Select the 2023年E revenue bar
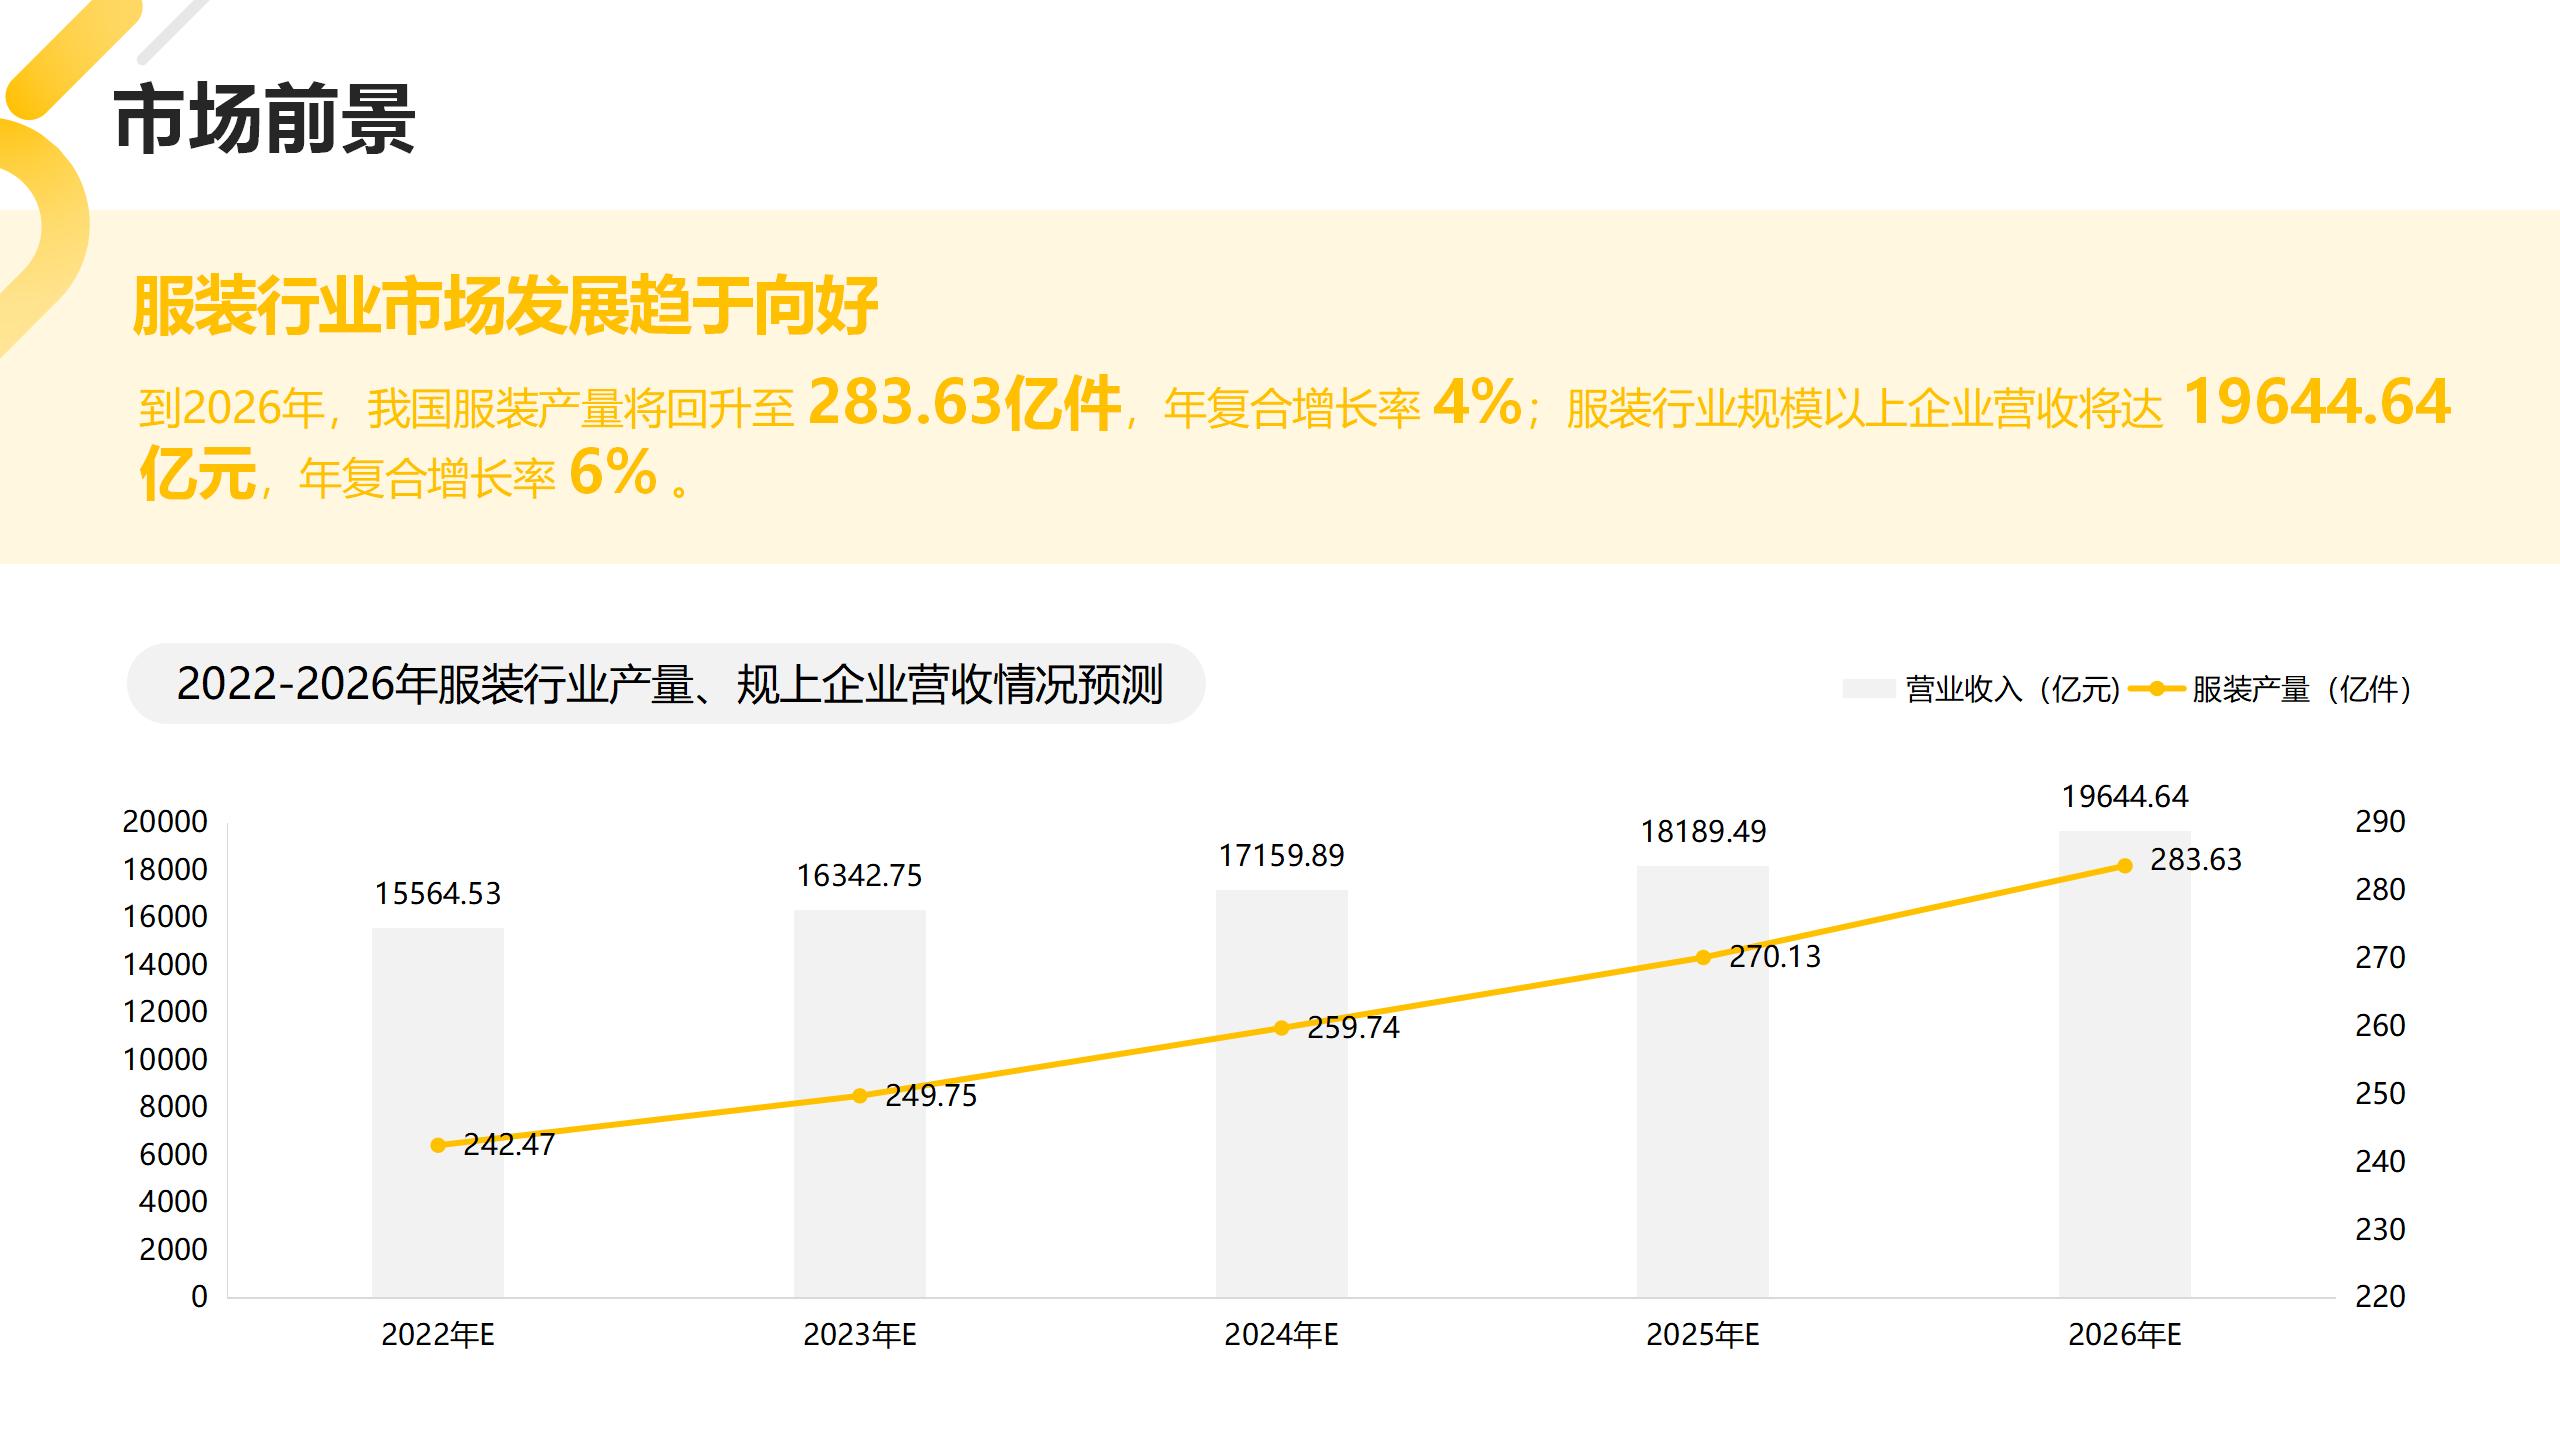 (x=860, y=1200)
